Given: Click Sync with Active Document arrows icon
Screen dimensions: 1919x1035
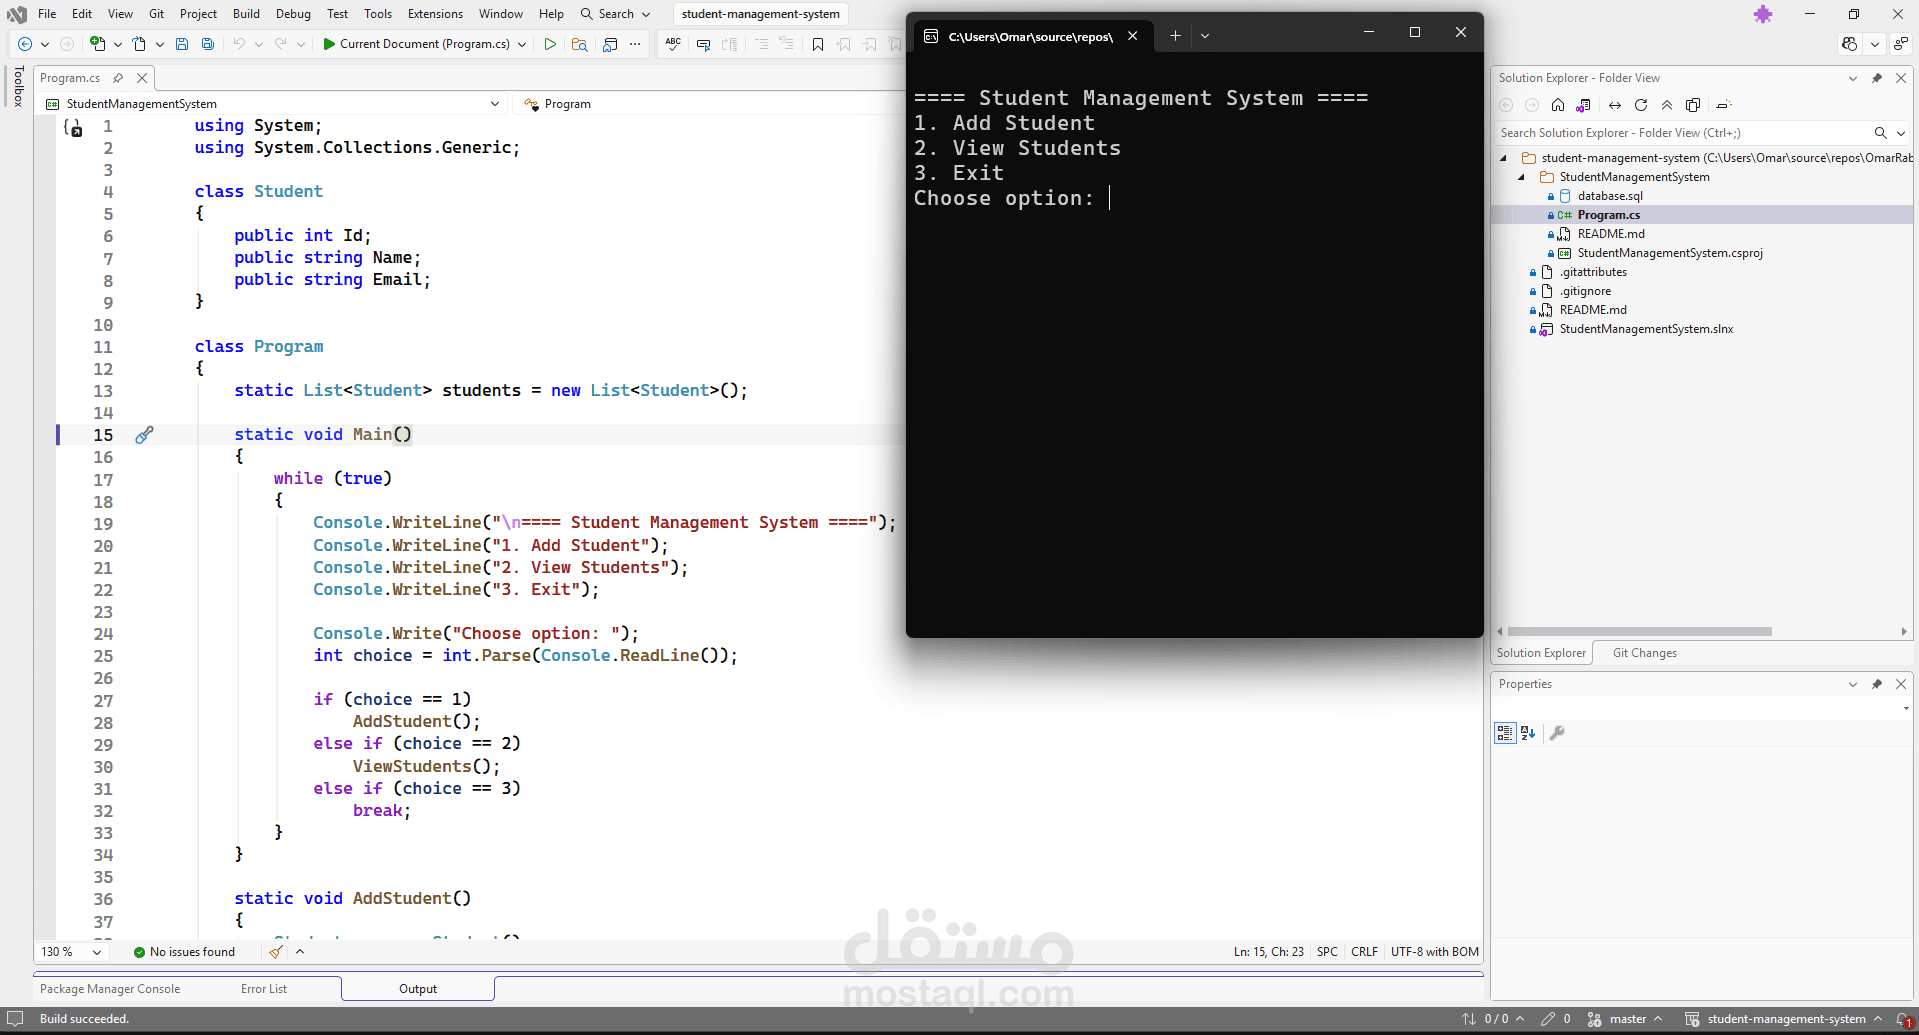Looking at the screenshot, I should pos(1615,105).
